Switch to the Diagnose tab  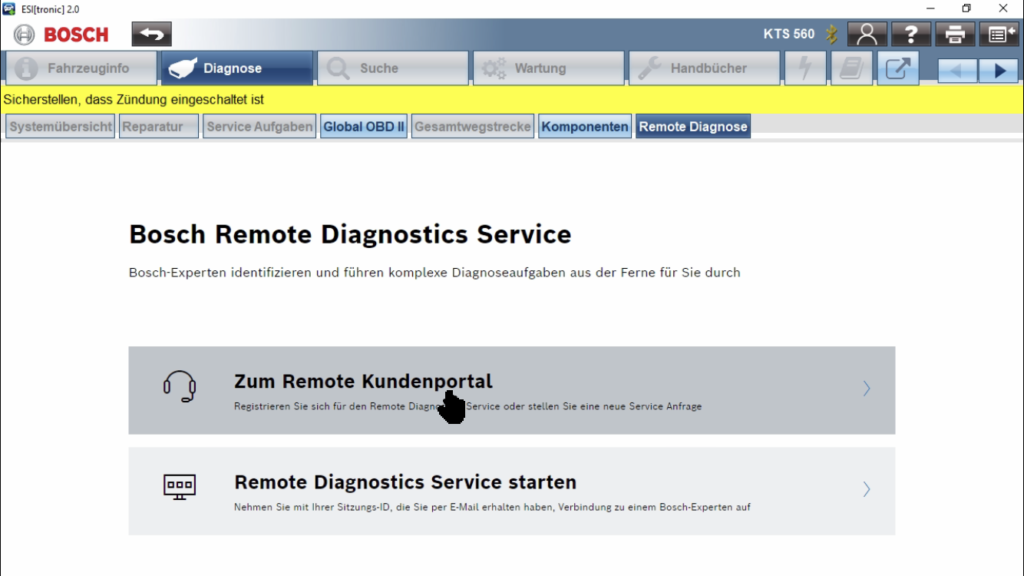[x=236, y=69]
